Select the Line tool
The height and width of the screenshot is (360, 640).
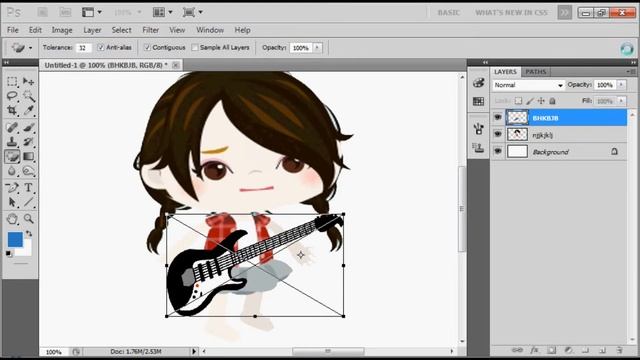[28, 202]
